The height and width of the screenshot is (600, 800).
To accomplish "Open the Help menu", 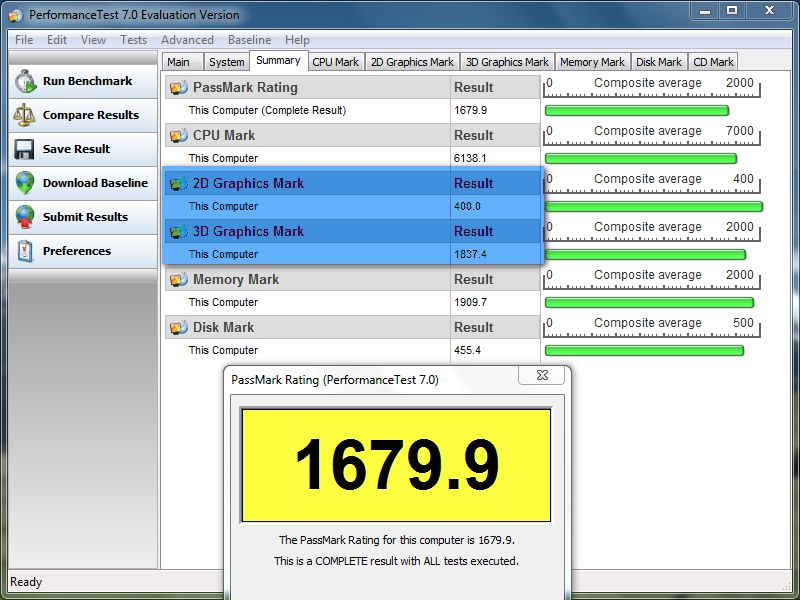I will coord(297,40).
